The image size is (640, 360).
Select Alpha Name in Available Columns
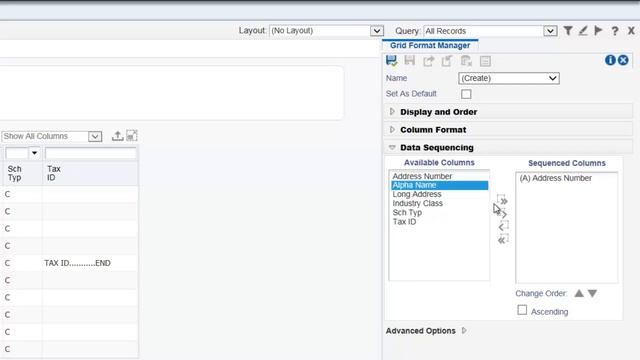[440, 185]
